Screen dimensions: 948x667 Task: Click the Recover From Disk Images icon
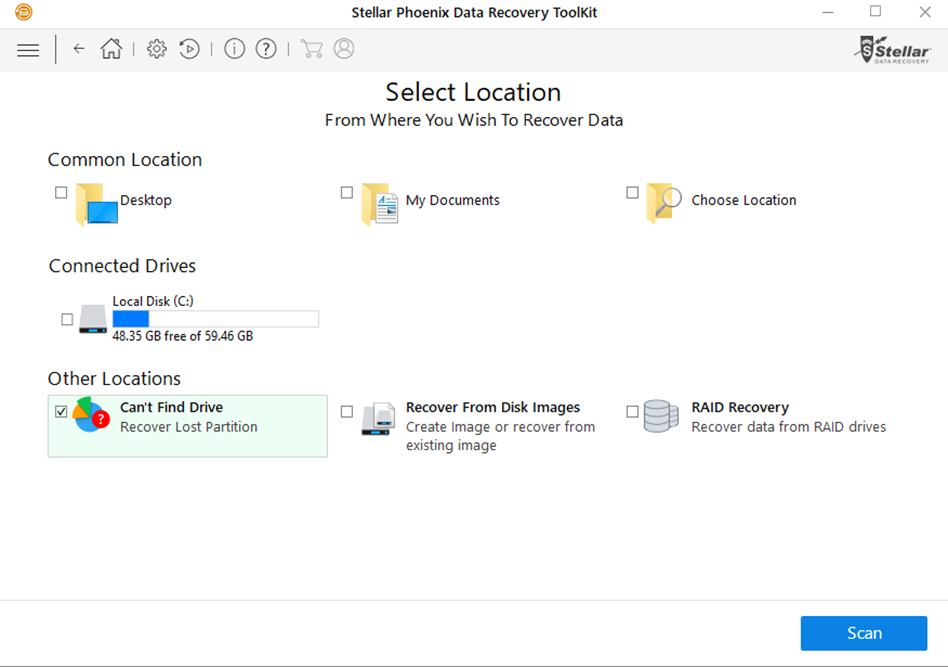coord(378,418)
